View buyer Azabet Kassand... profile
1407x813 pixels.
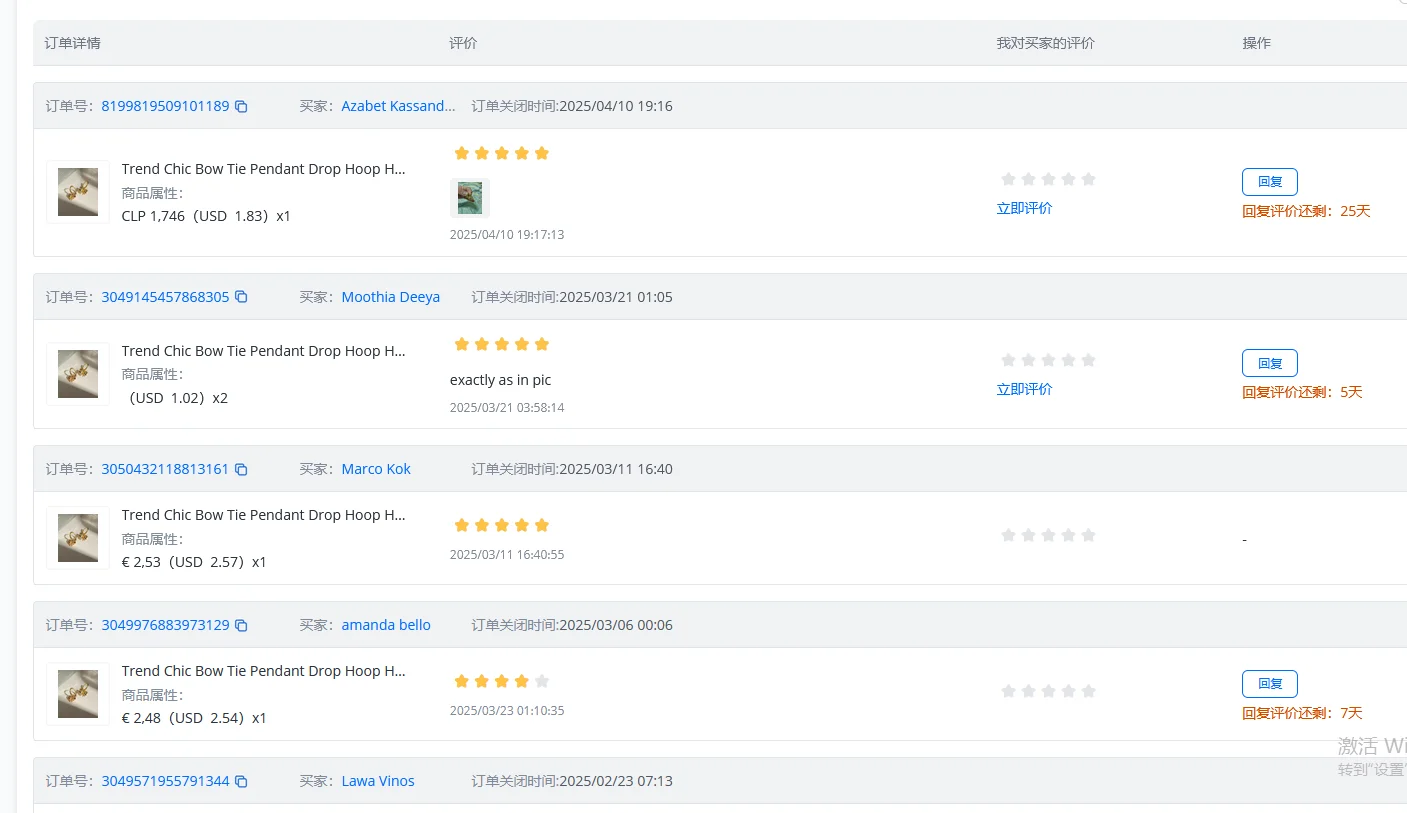click(x=398, y=106)
